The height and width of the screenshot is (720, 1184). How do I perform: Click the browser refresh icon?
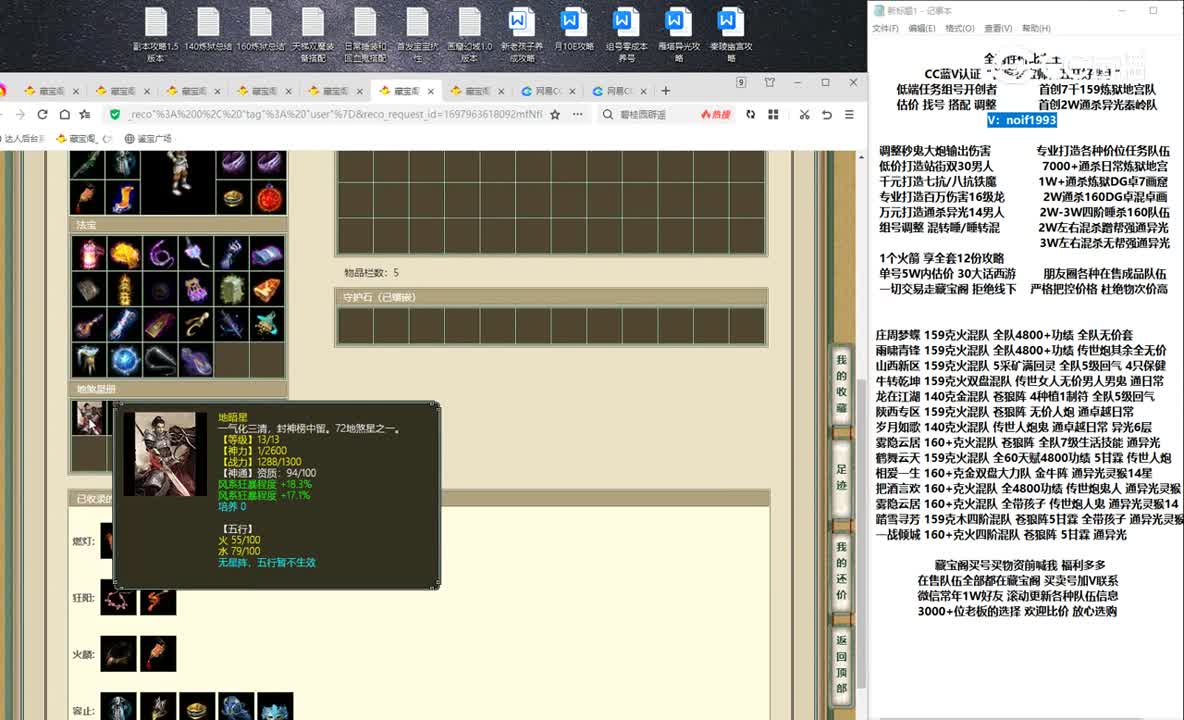coord(42,114)
